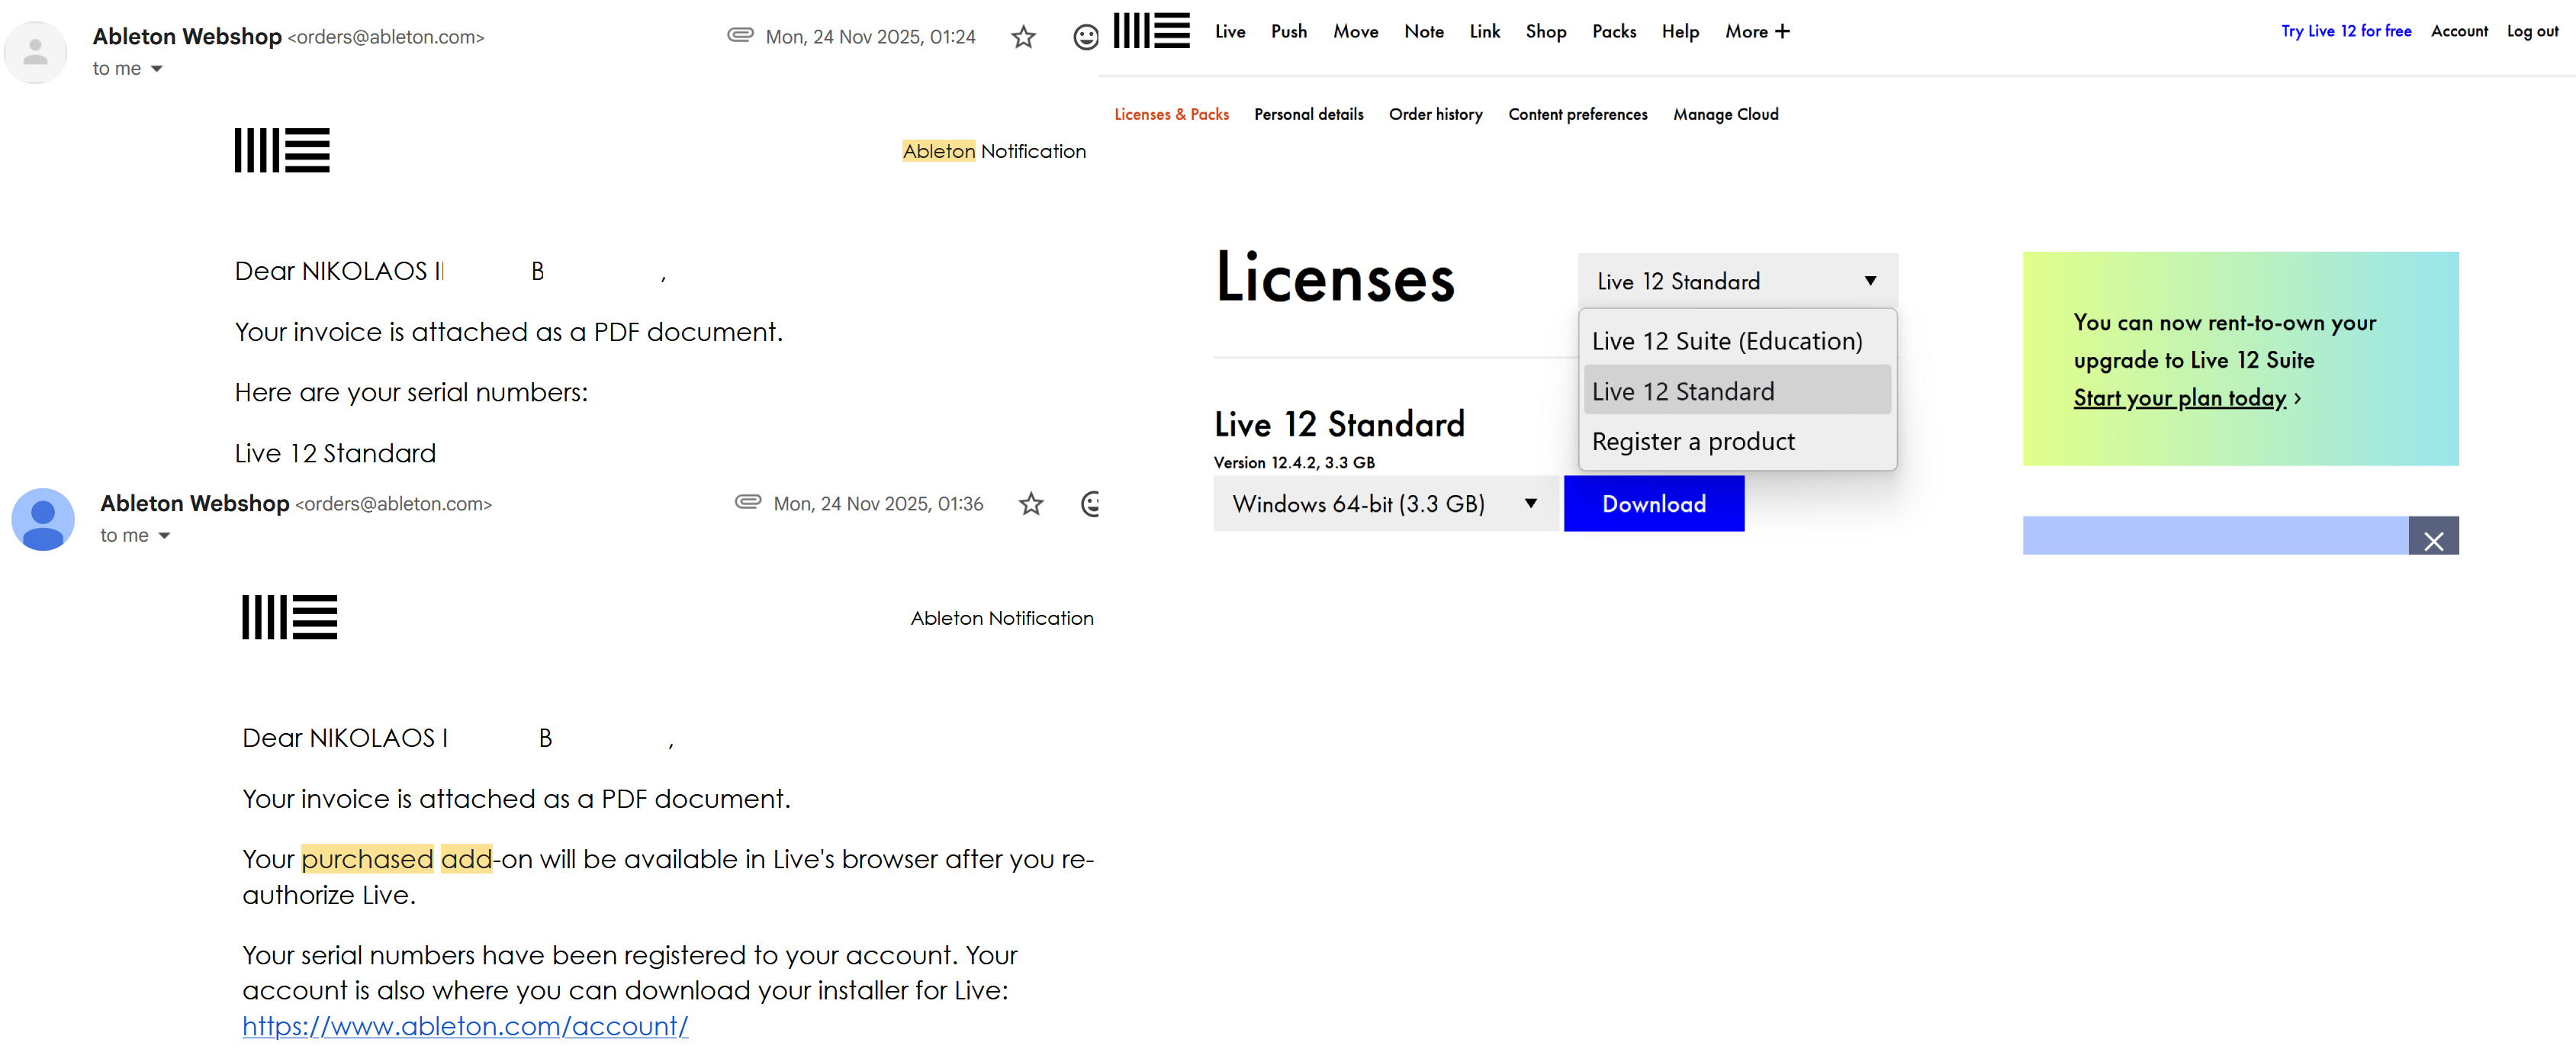Viewport: 2576px width, 1049px height.
Task: Click sender name Ableton Webshop in first email
Action: click(x=187, y=37)
